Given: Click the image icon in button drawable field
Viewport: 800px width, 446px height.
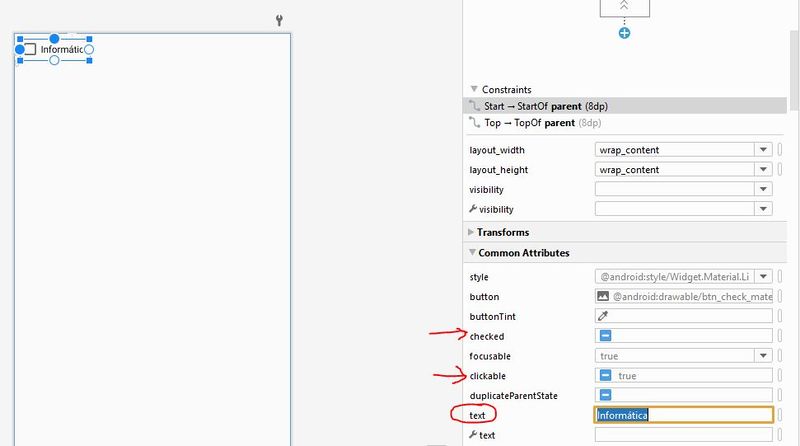Looking at the screenshot, I should [603, 296].
